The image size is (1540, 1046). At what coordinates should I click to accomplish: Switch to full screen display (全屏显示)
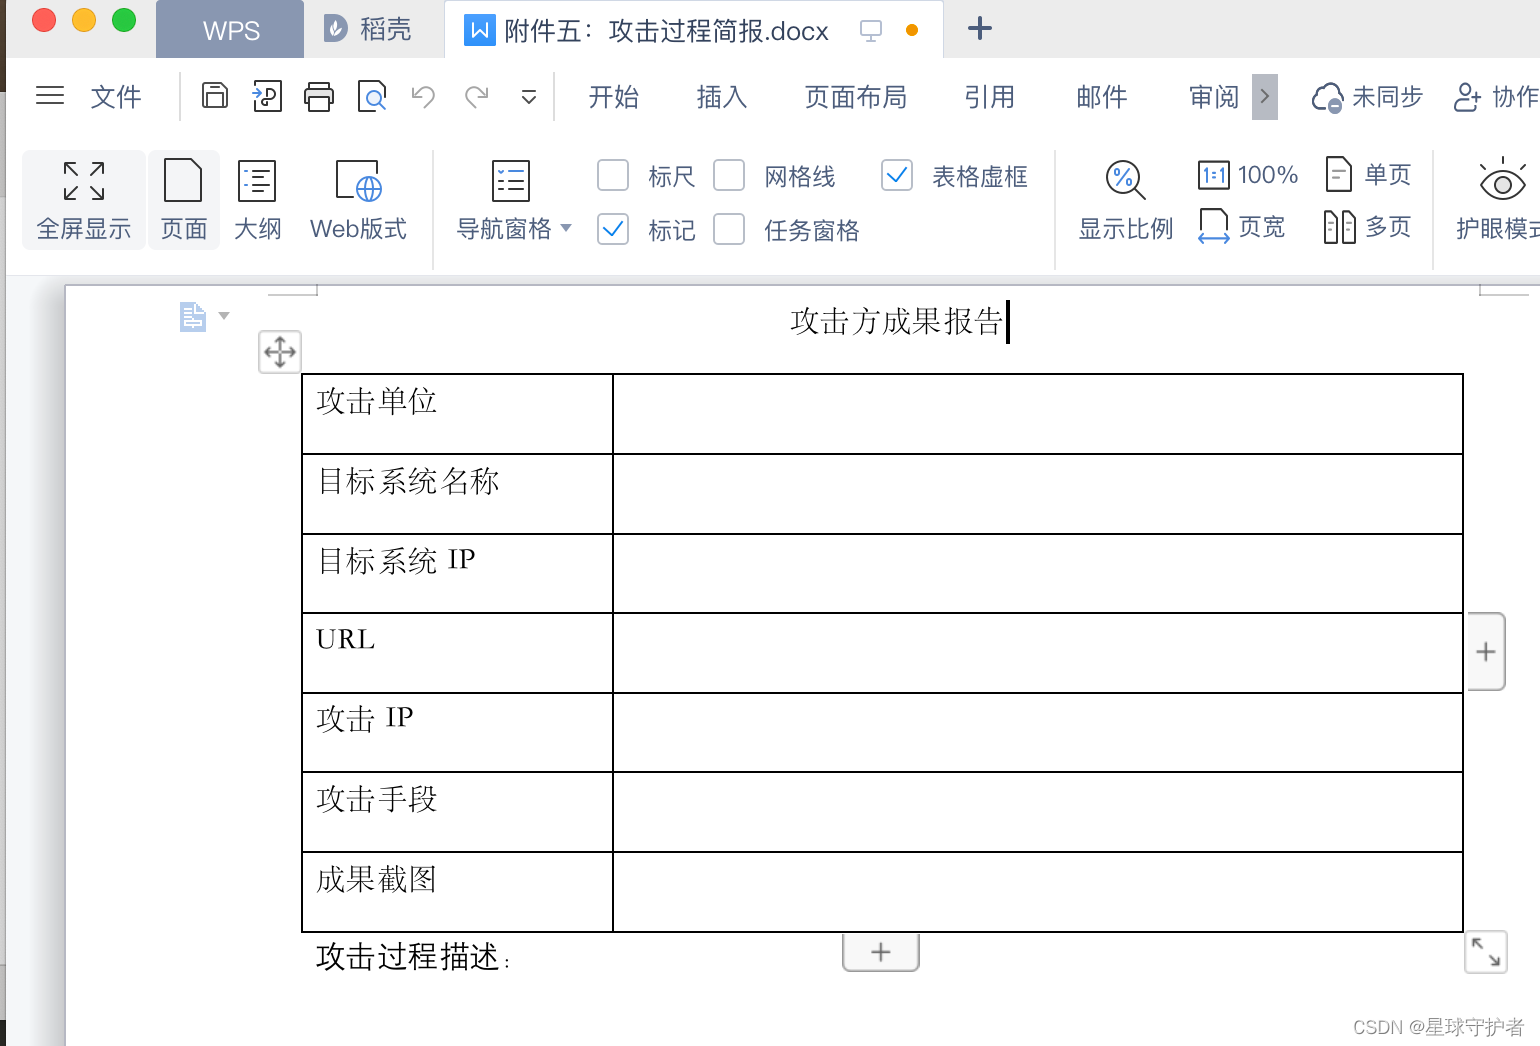coord(84,200)
